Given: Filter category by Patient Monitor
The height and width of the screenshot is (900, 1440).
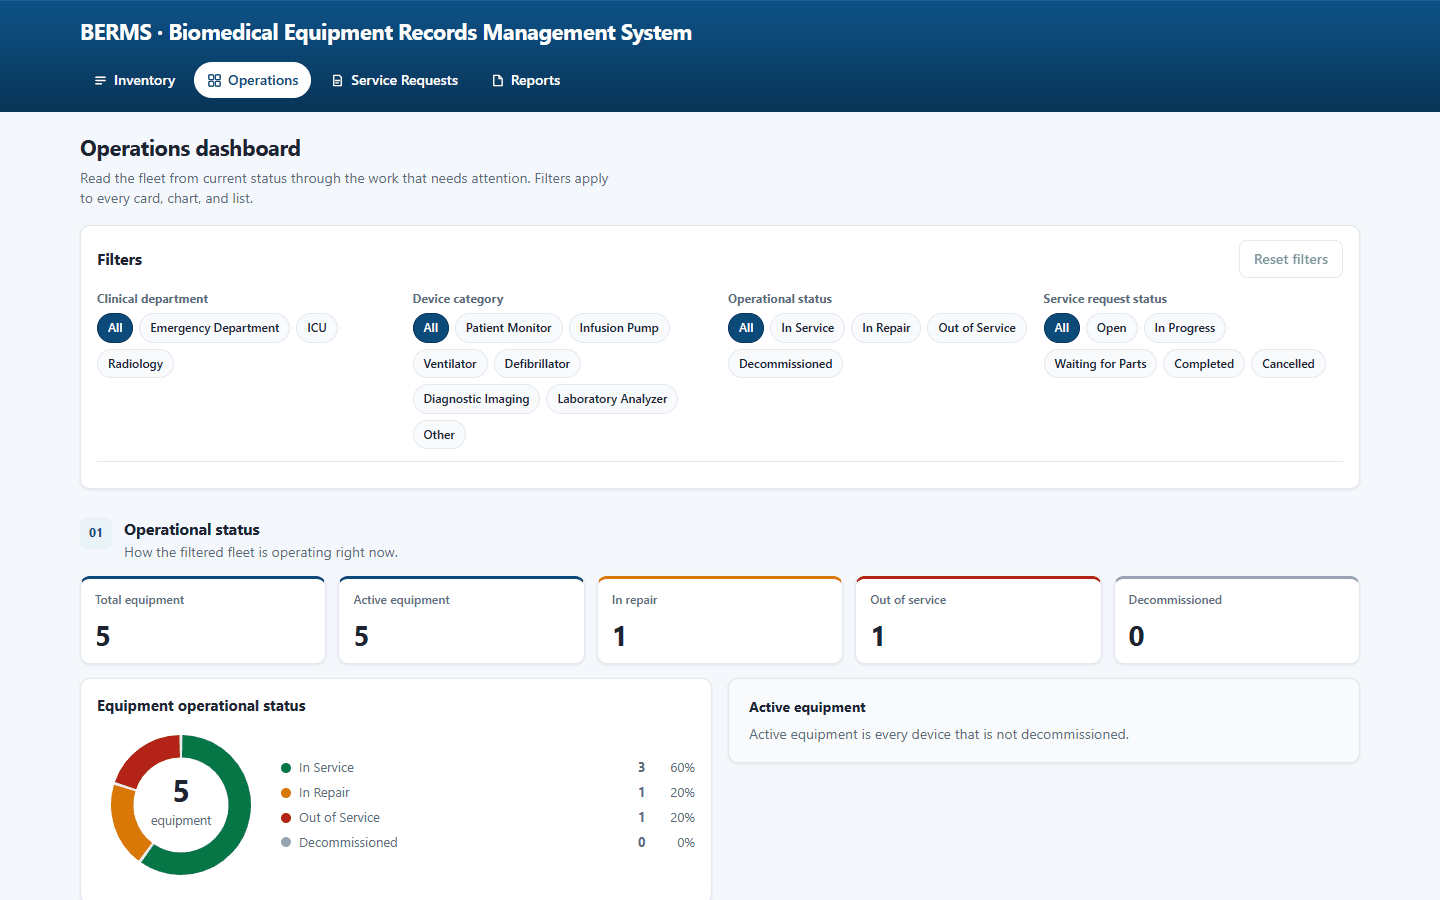Looking at the screenshot, I should click(508, 328).
